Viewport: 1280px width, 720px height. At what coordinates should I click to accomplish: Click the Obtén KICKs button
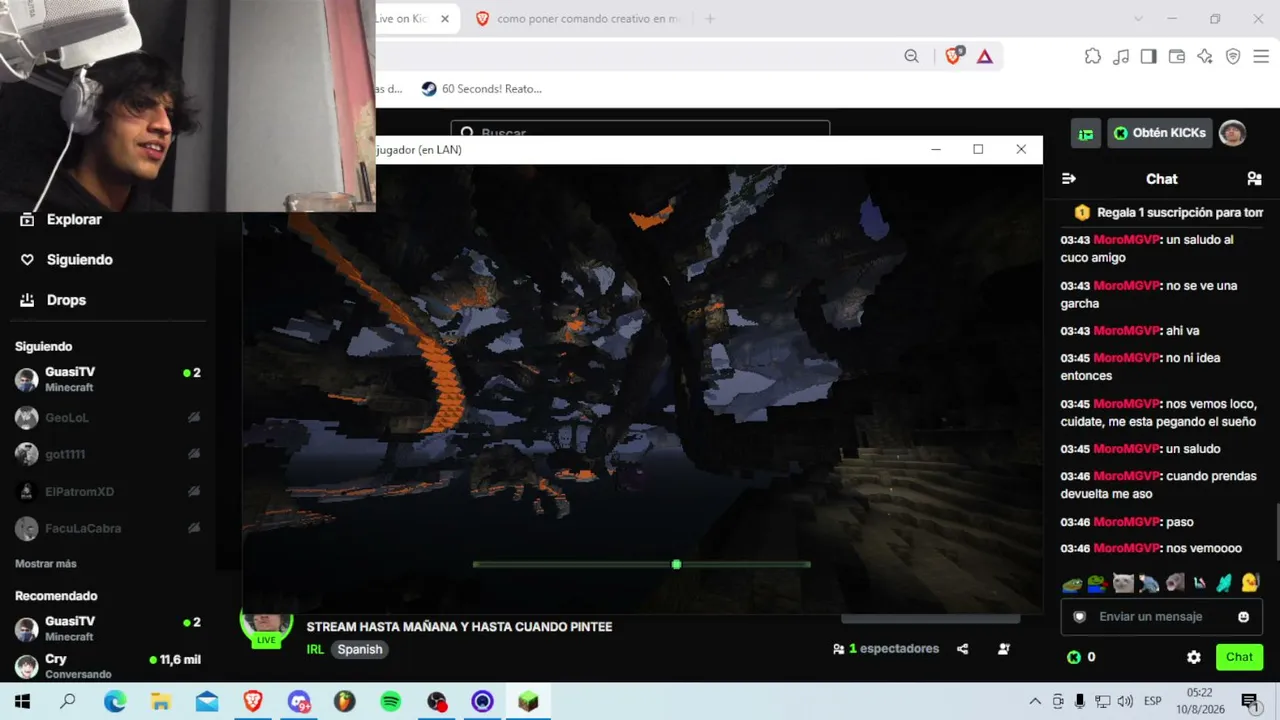click(1160, 133)
